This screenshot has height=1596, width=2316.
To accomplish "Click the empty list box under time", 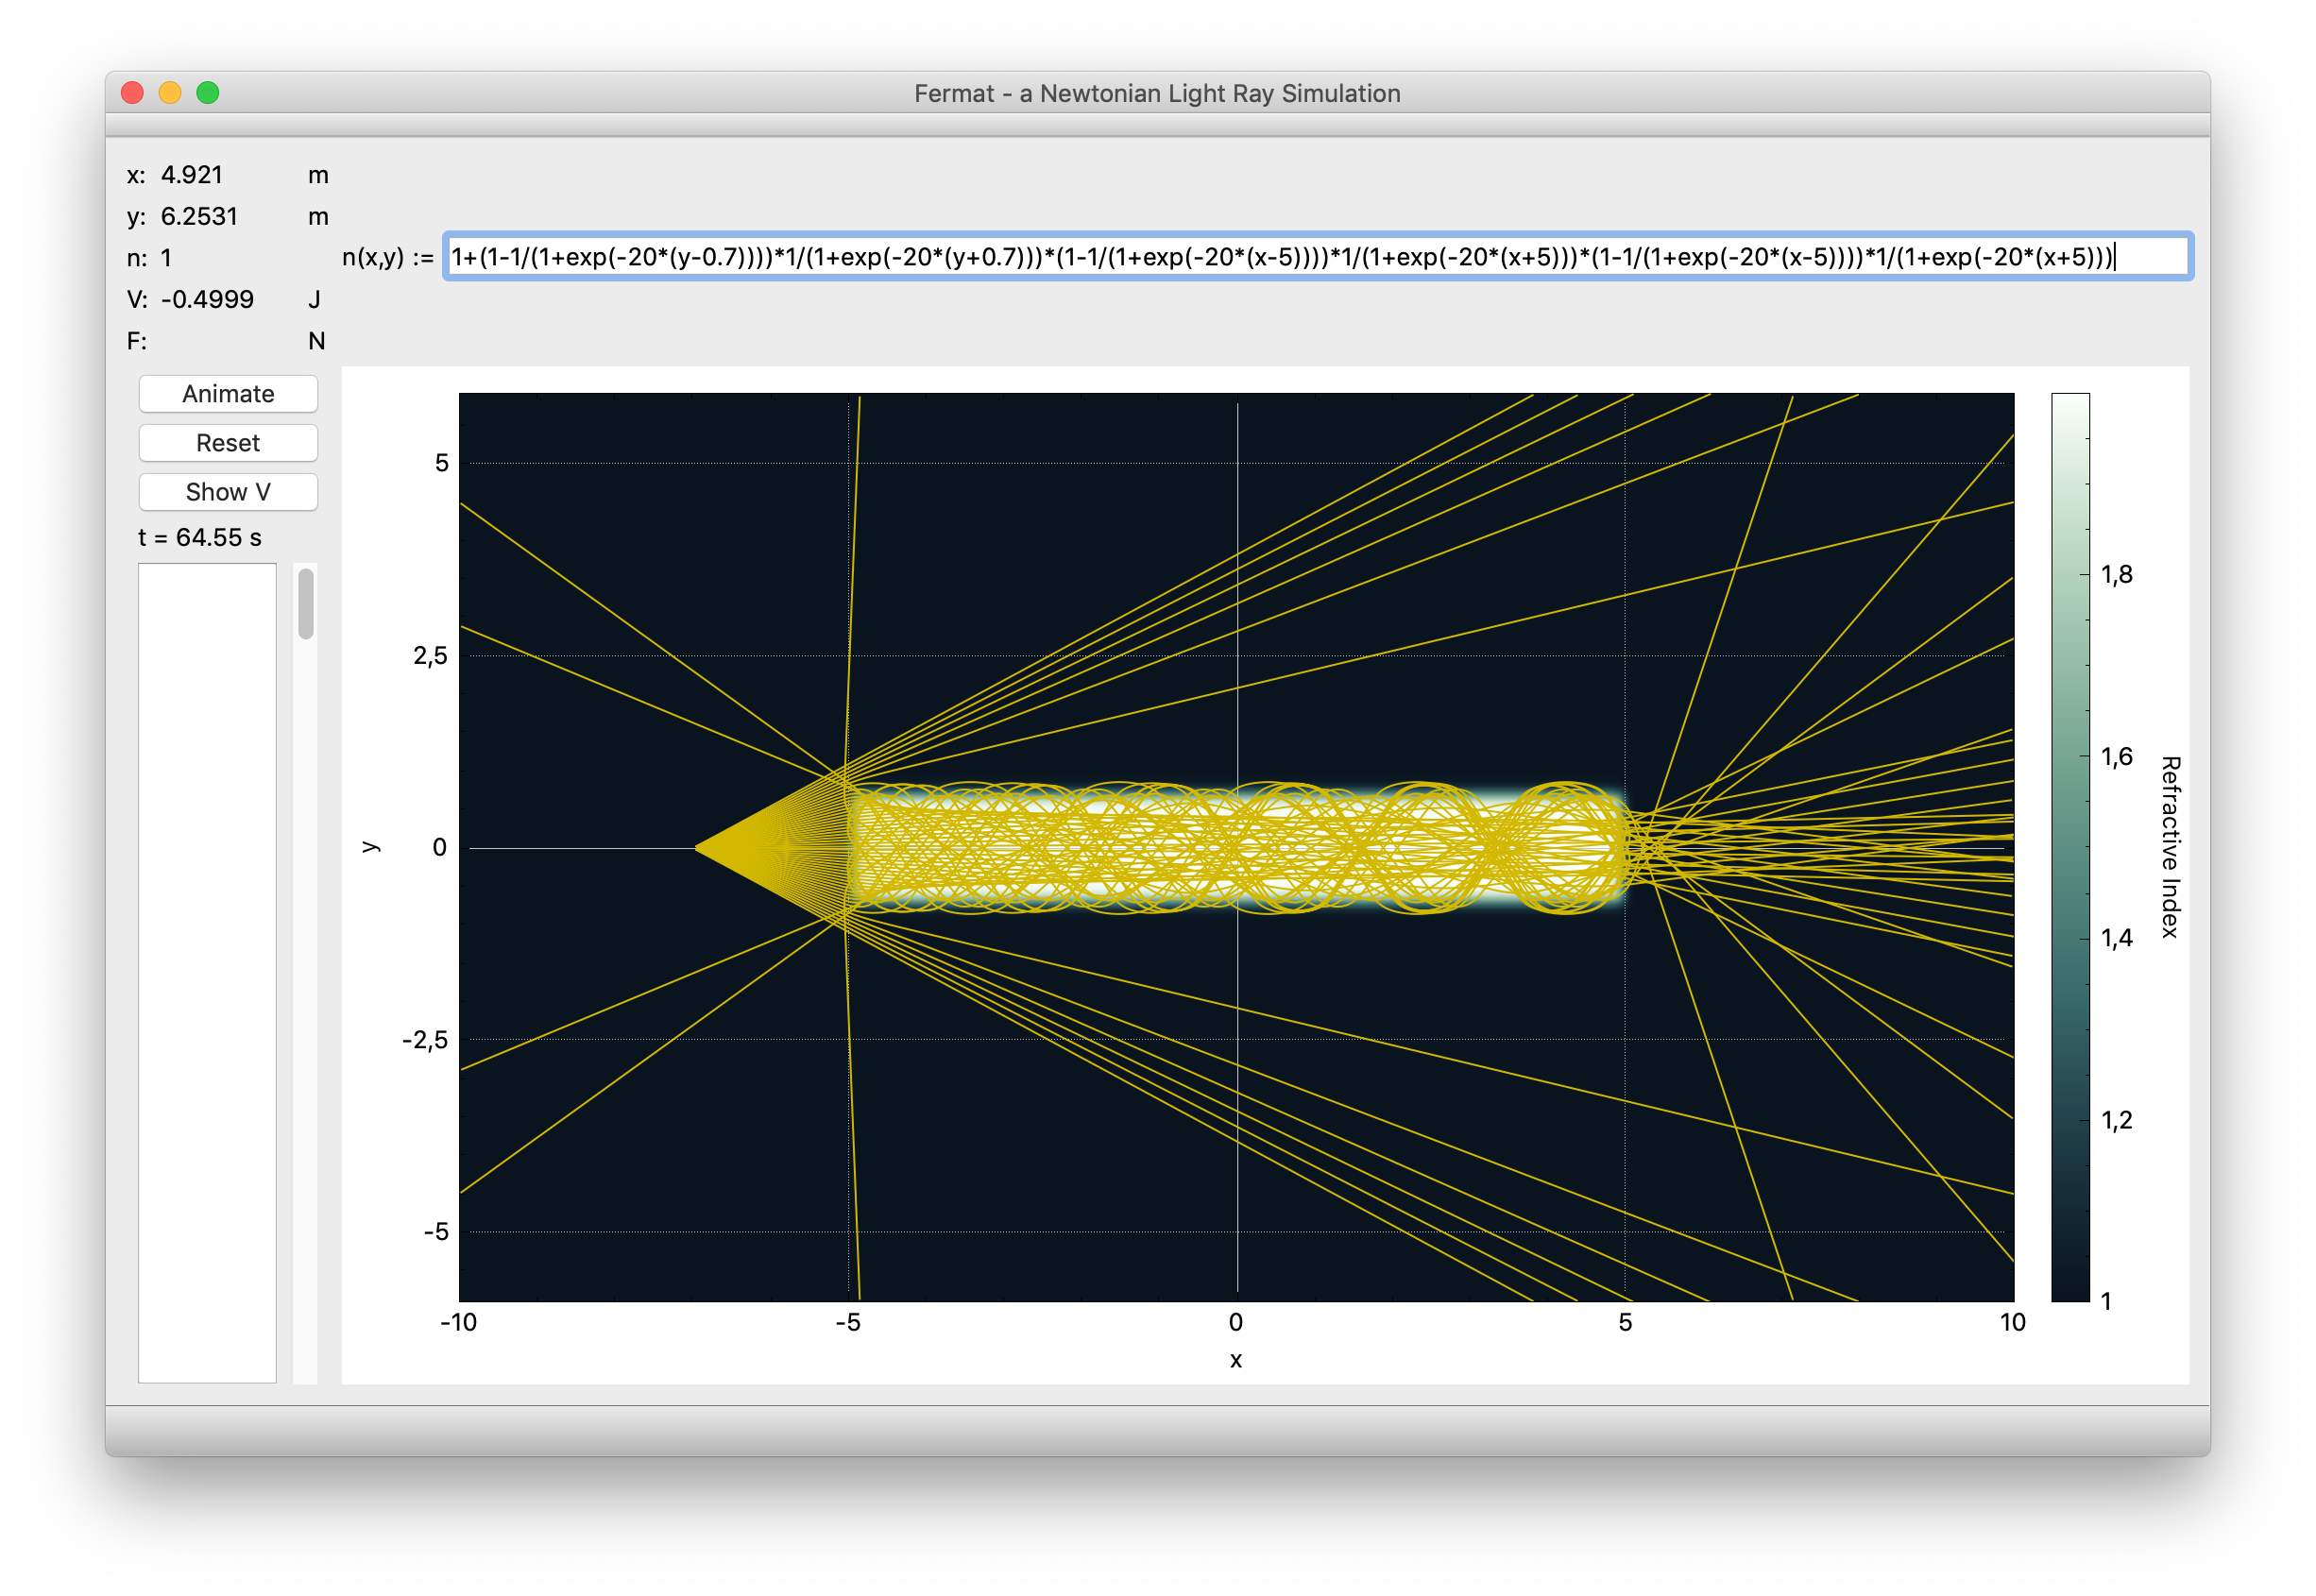I will tap(207, 973).
